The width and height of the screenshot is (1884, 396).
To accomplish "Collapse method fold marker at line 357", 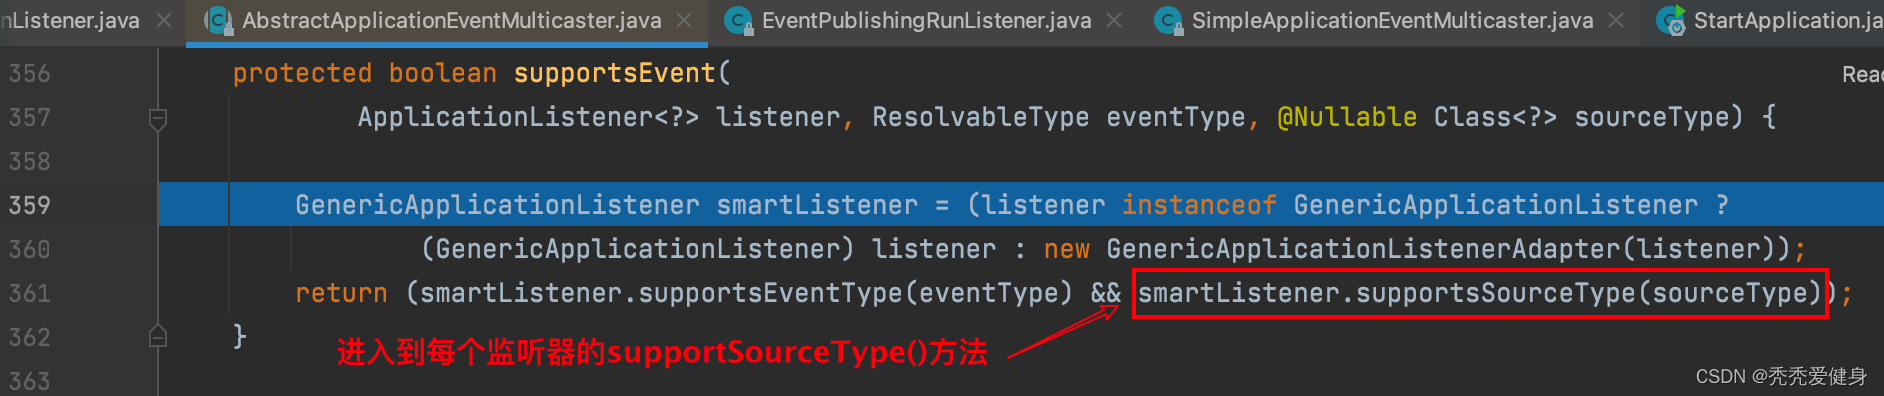I will pos(158,119).
